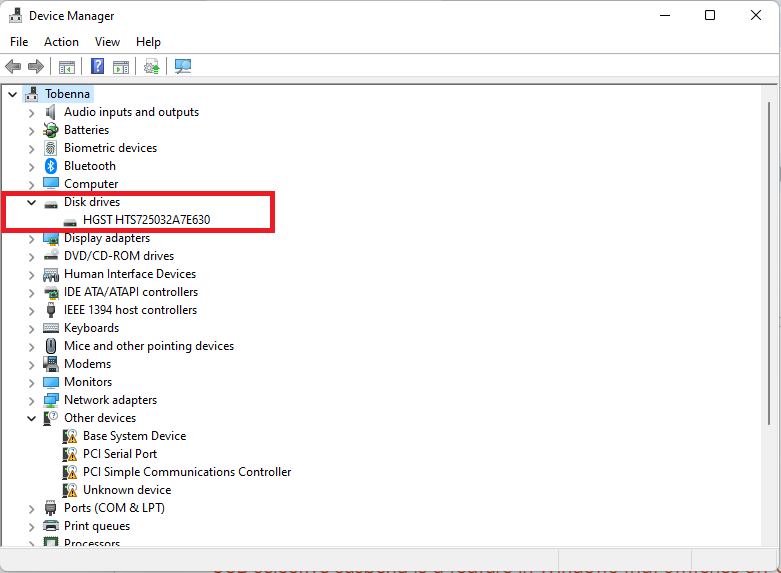The width and height of the screenshot is (781, 573).
Task: Click the IEEE 1394 host controllers icon
Action: (51, 310)
